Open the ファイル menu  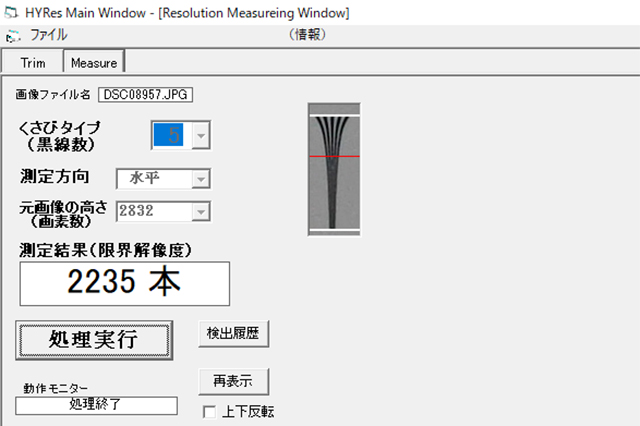pyautogui.click(x=48, y=35)
